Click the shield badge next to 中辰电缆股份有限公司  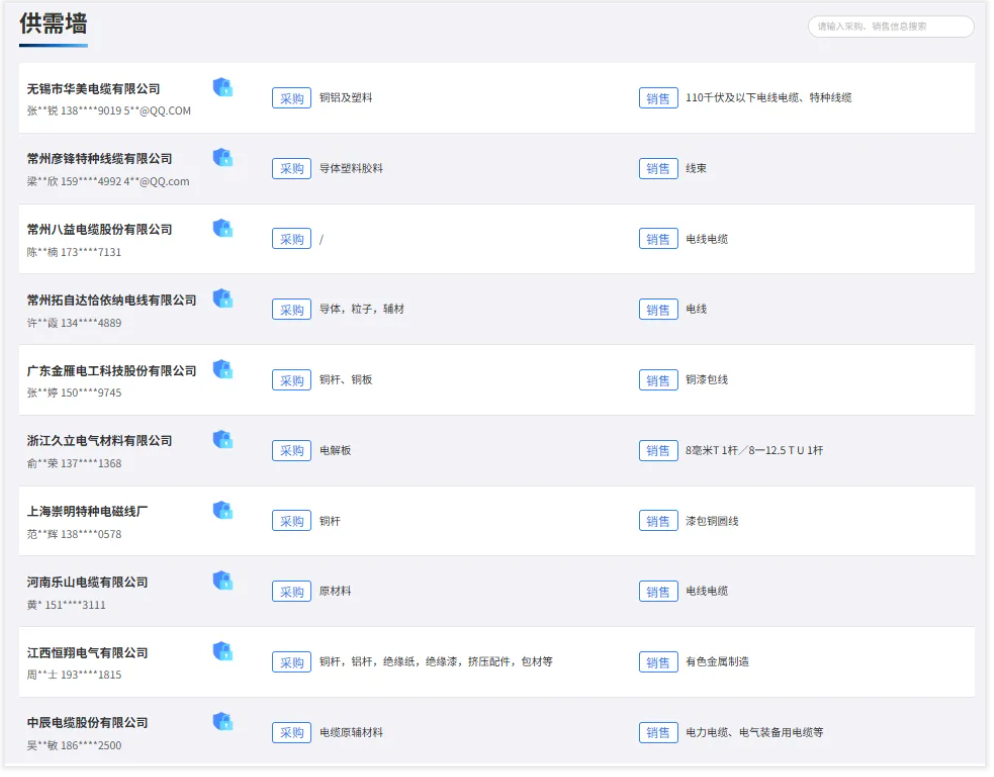[x=223, y=722]
